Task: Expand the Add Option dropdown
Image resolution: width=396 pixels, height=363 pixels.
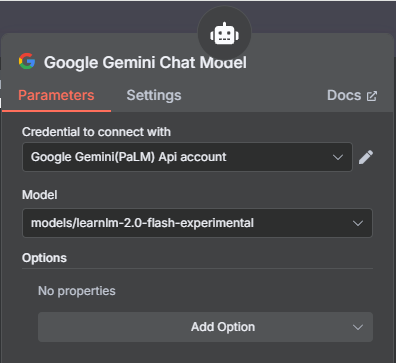Action: pyautogui.click(x=205, y=327)
